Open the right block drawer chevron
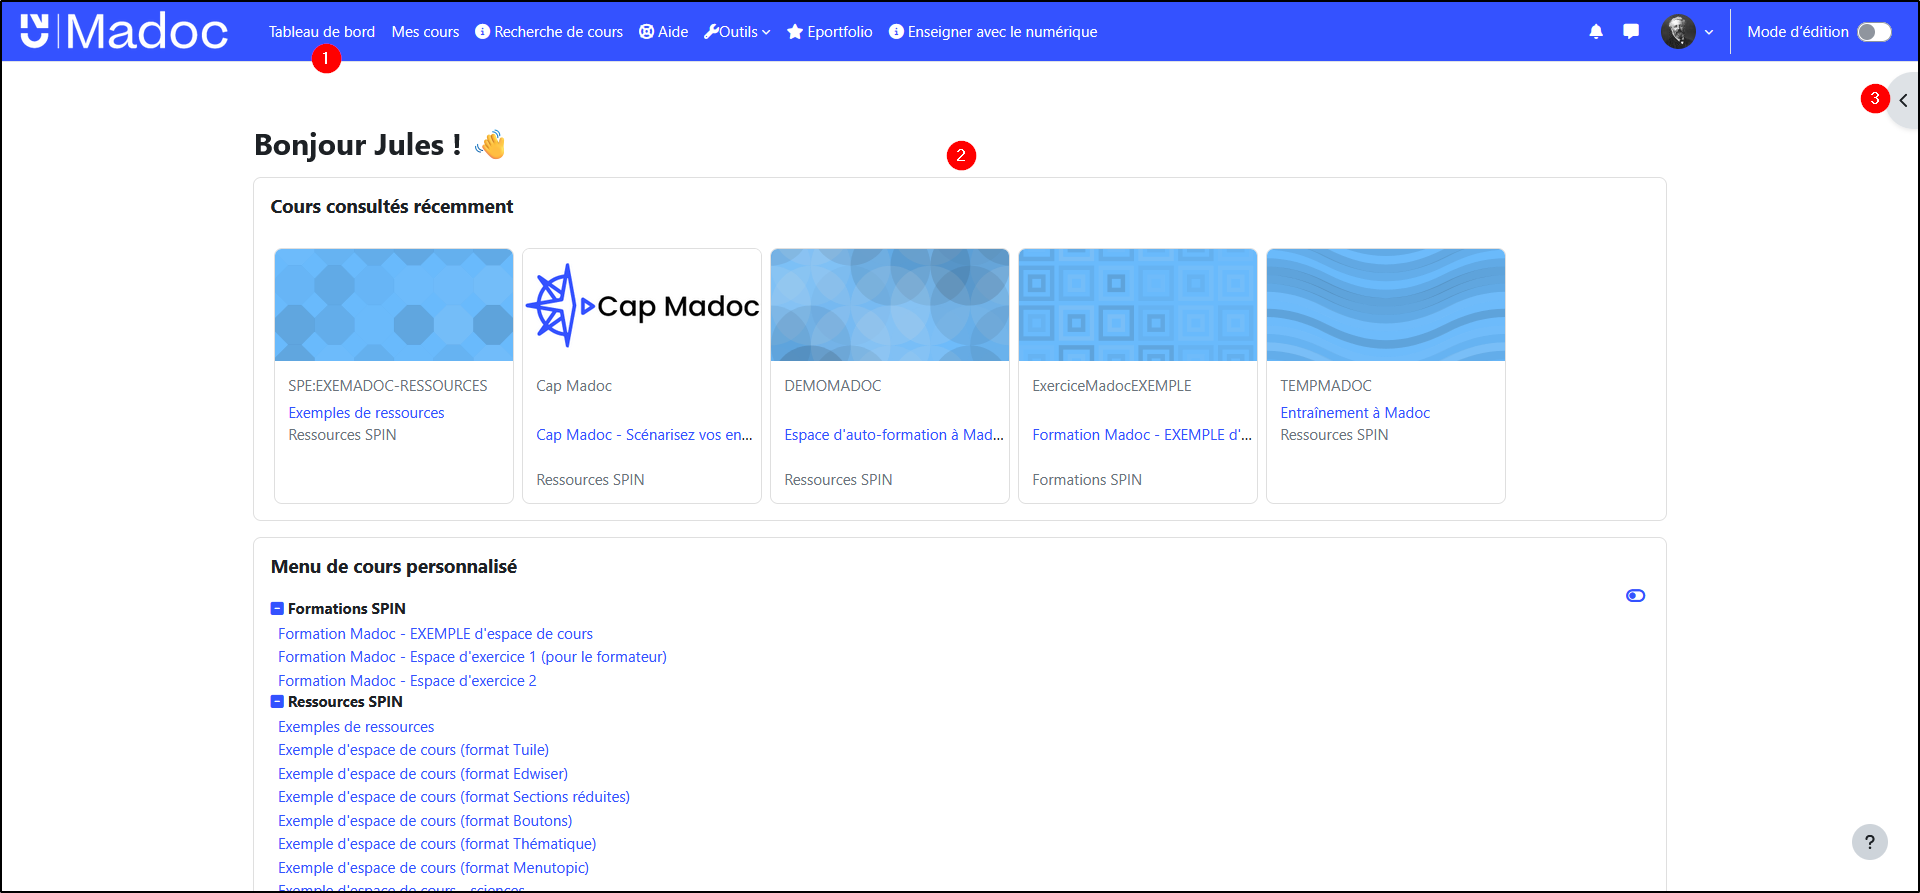Screen dimensions: 1920x893 point(1903,100)
